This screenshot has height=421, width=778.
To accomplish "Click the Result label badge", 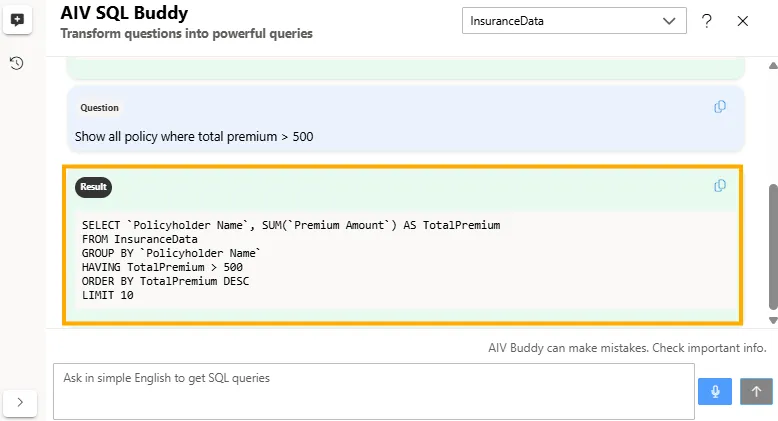I will [94, 187].
